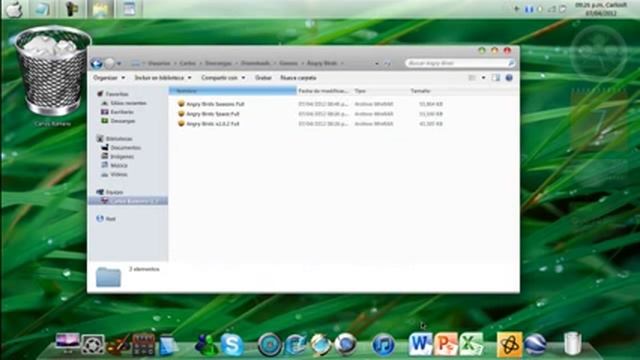Viewport: 640px width, 360px height.
Task: Click Downloads in address breadcrumb
Action: [x=255, y=63]
